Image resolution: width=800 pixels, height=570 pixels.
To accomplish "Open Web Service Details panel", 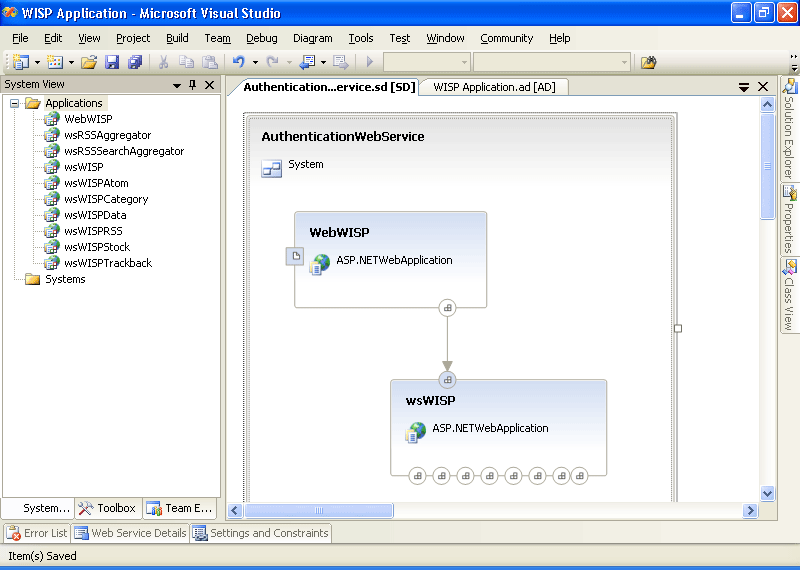I will 130,533.
